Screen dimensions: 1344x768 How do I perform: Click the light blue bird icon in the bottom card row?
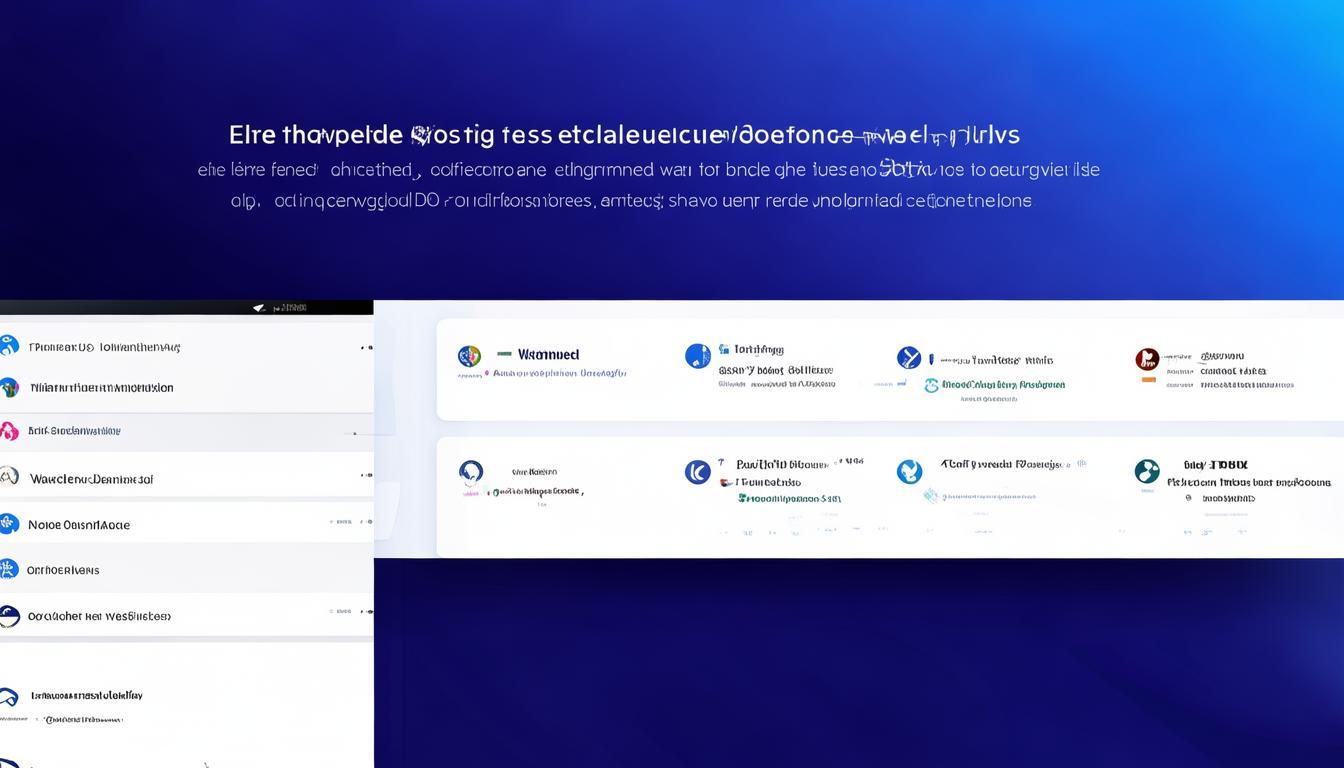909,471
